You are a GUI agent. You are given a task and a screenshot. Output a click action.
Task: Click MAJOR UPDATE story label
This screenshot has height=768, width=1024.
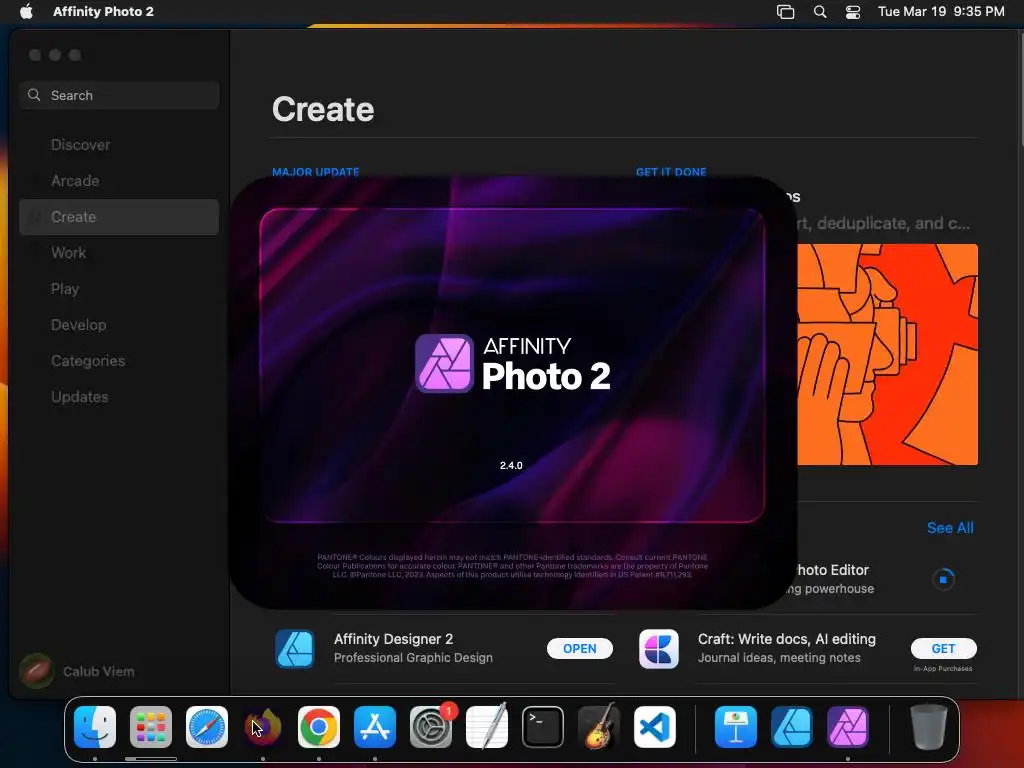[x=315, y=172]
